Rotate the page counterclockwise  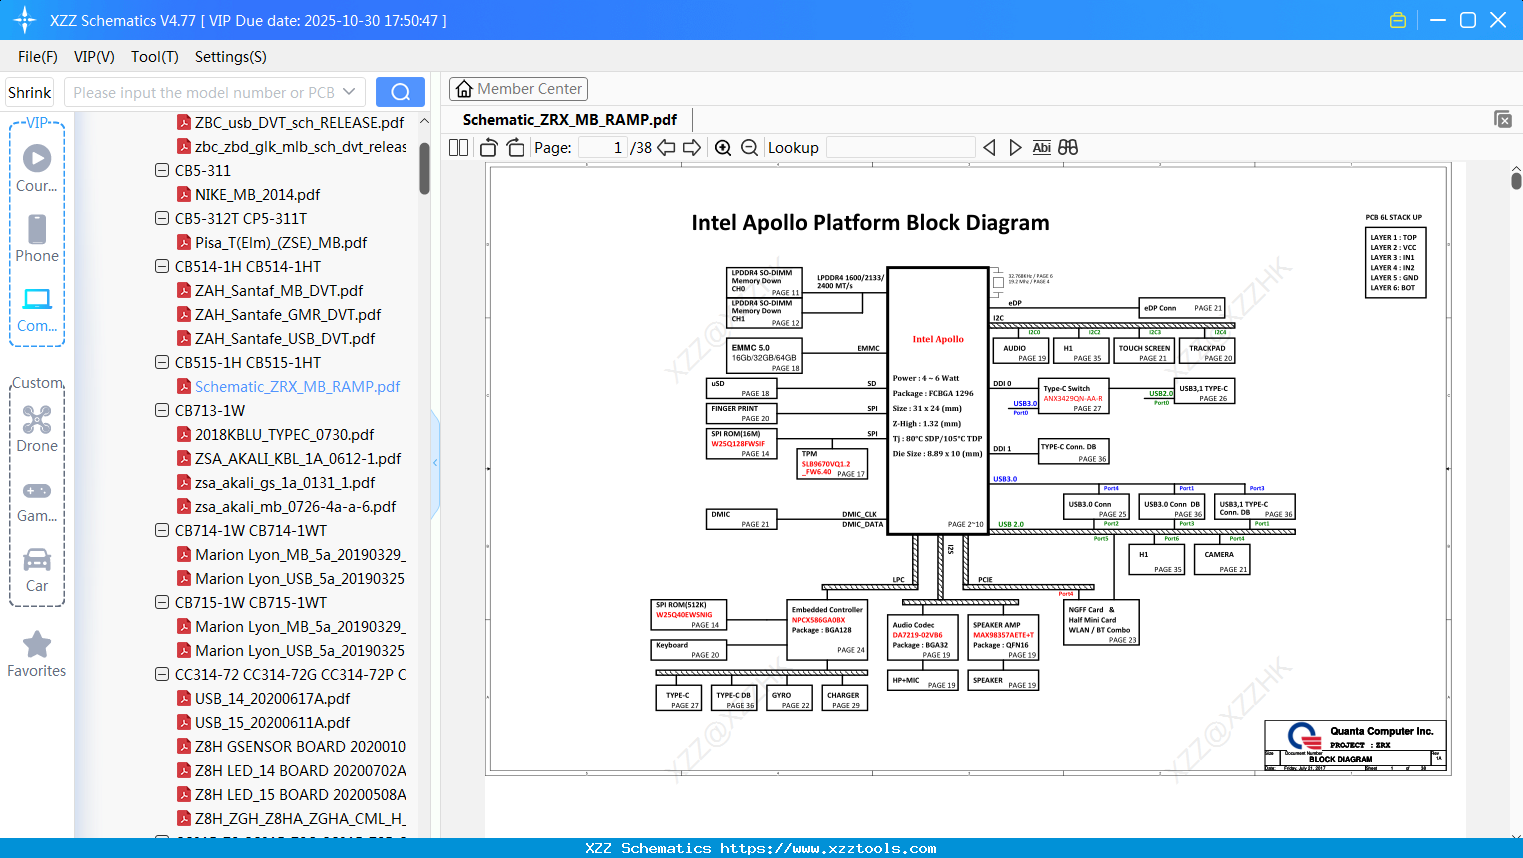click(x=489, y=148)
